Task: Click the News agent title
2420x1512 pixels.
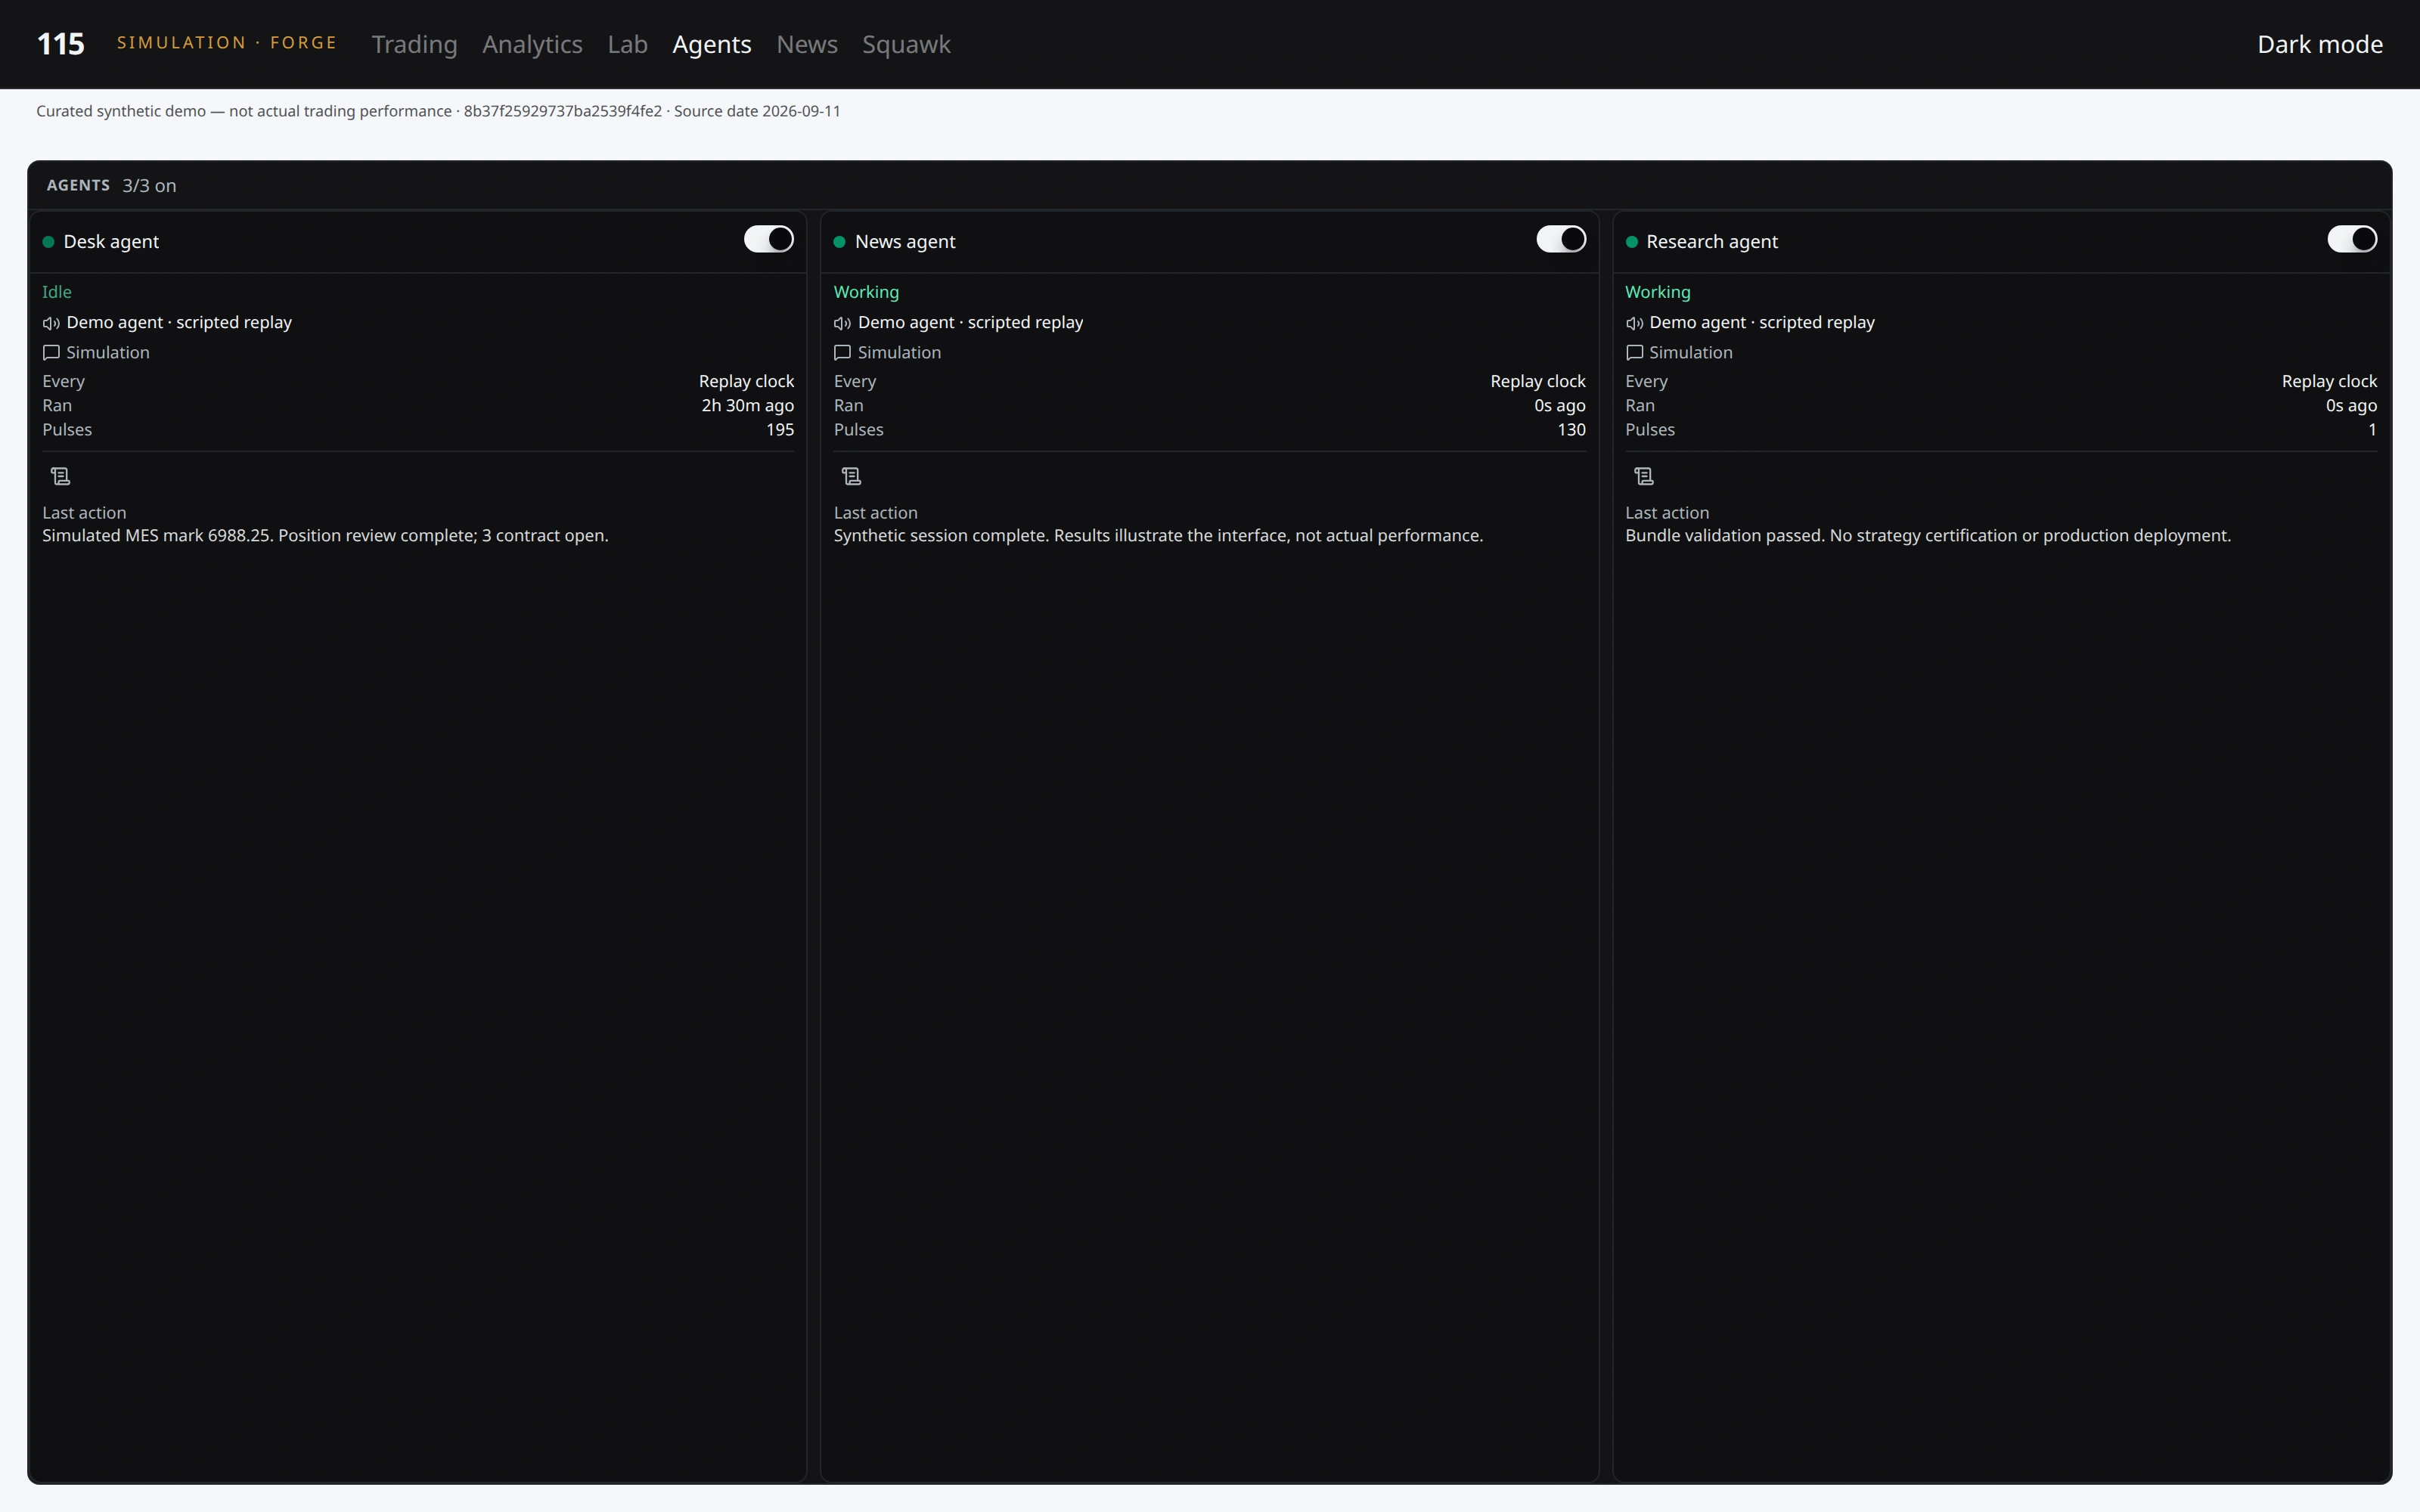Action: coord(905,242)
